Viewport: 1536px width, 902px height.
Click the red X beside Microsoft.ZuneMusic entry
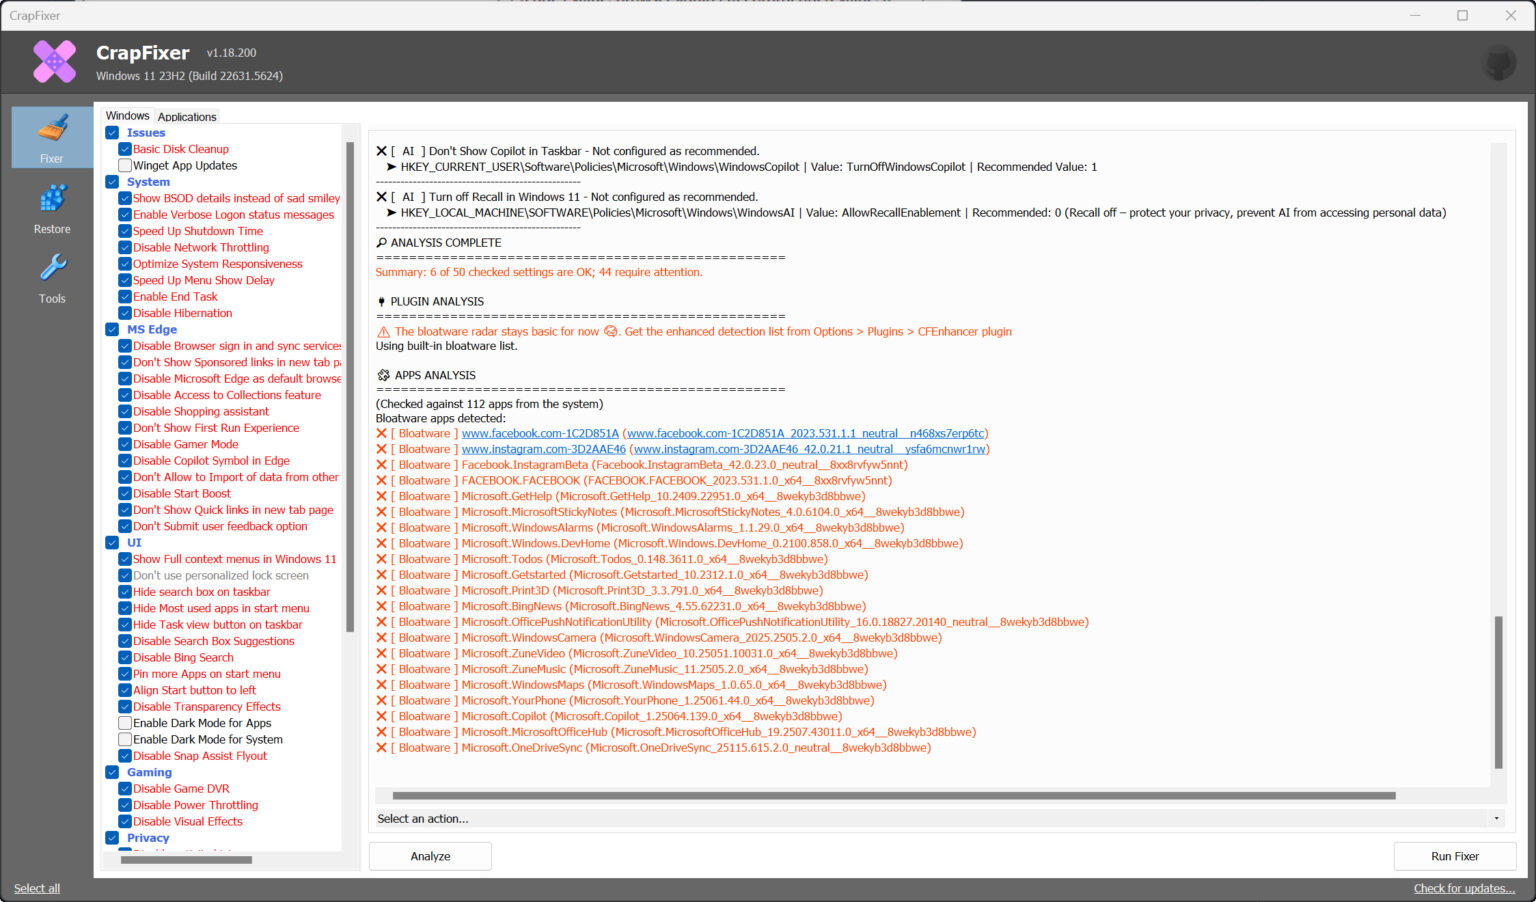pos(381,668)
